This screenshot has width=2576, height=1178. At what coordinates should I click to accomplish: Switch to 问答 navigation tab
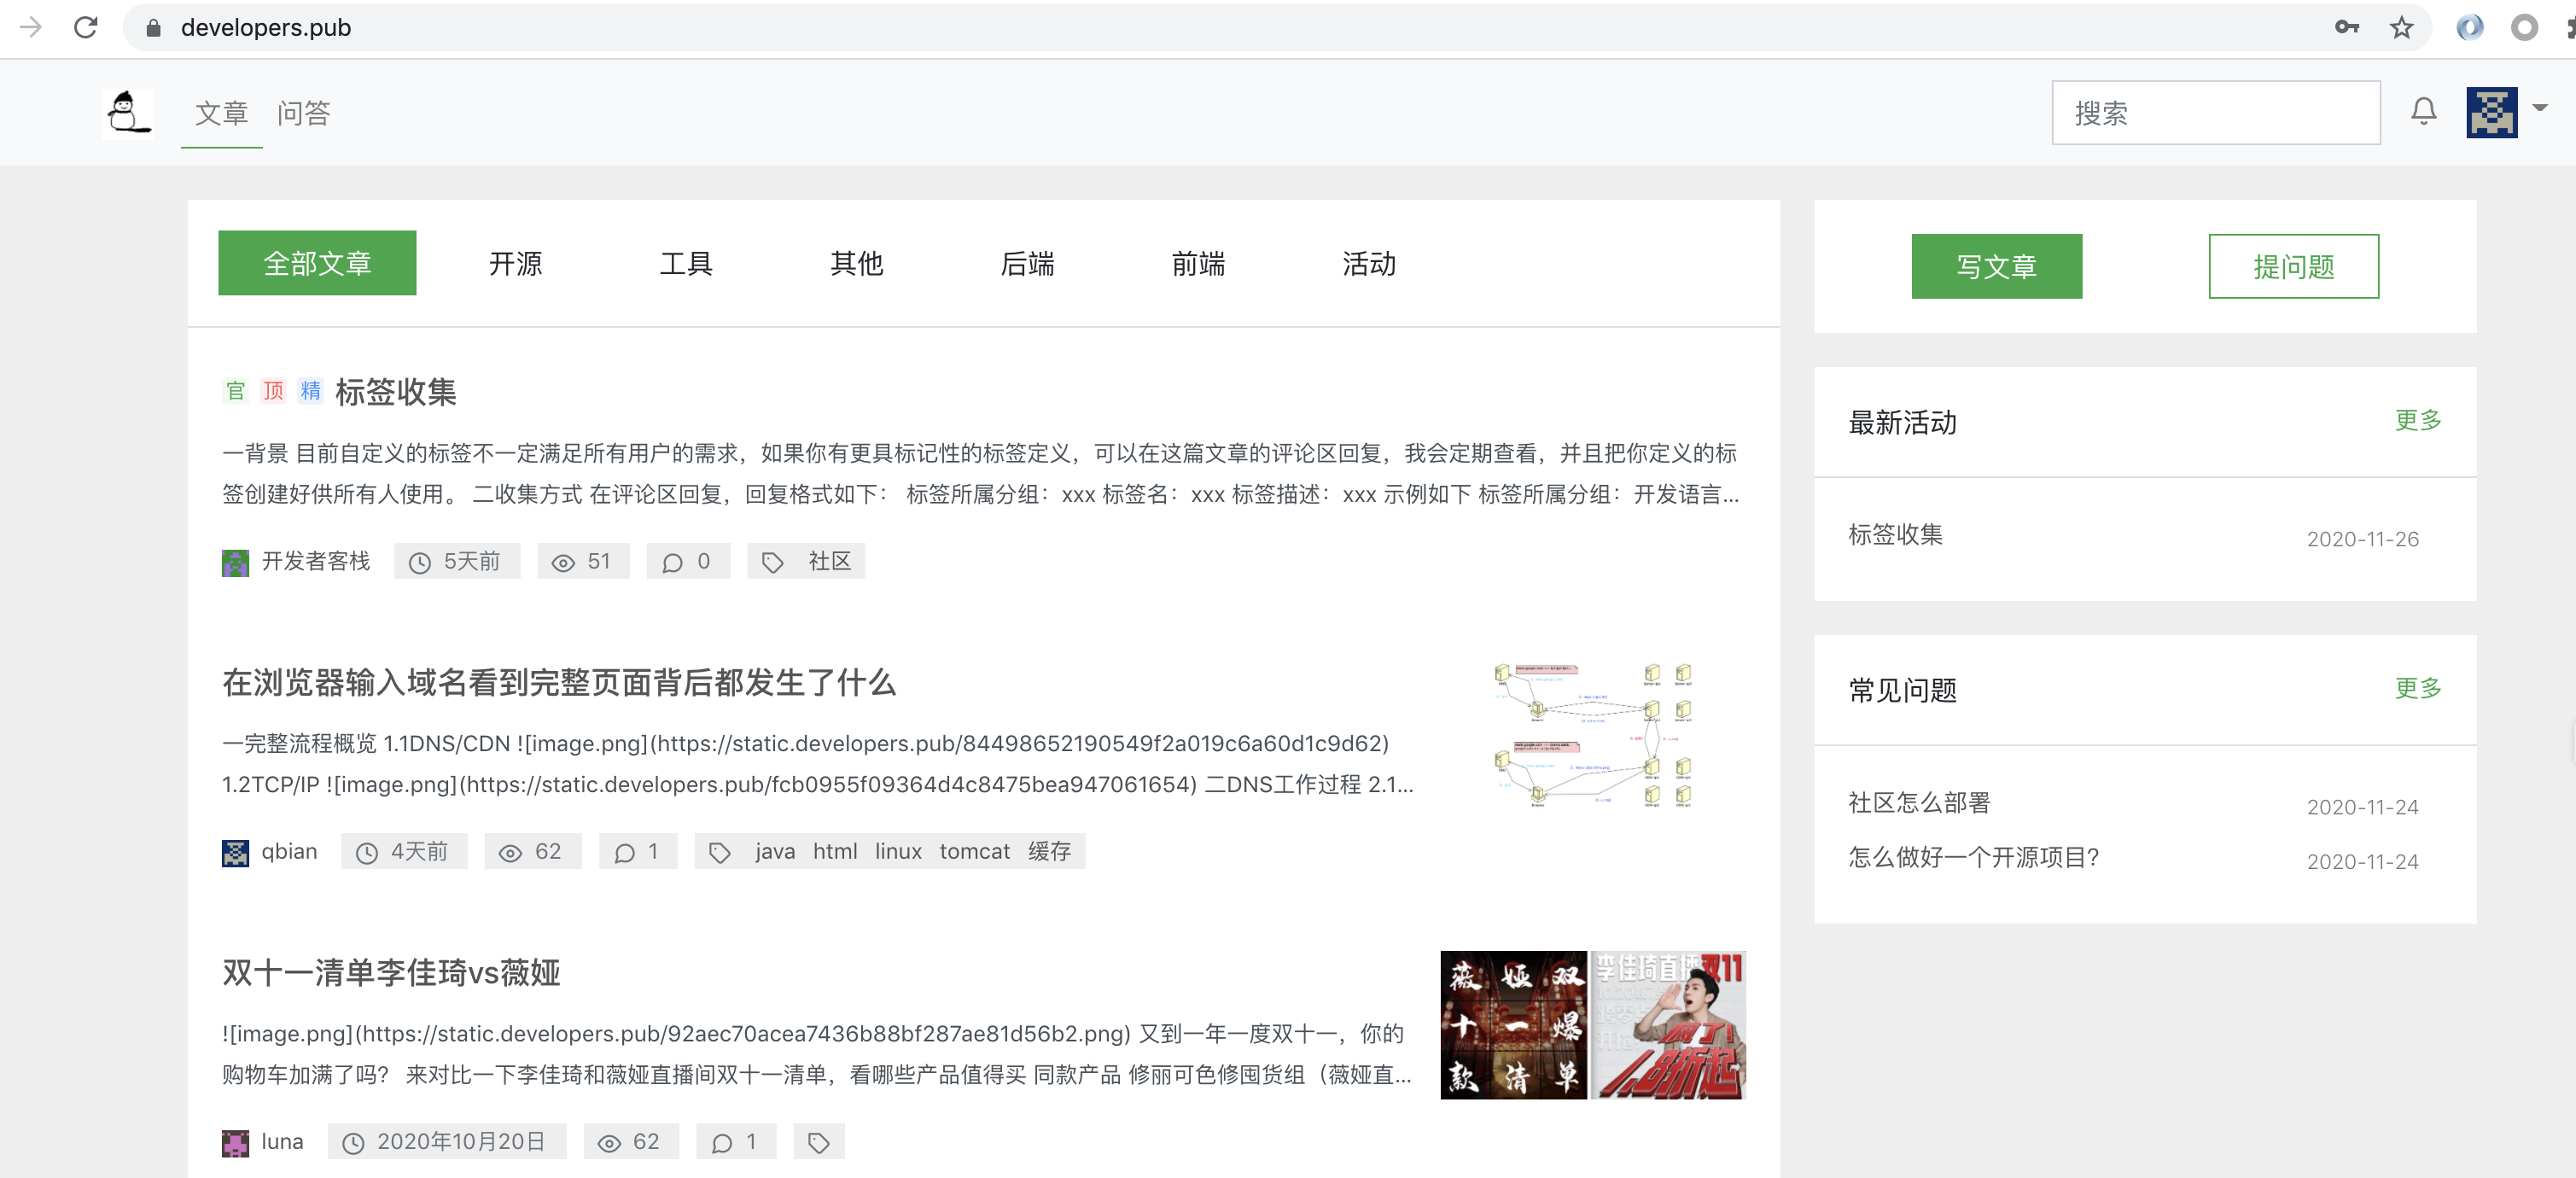coord(303,113)
